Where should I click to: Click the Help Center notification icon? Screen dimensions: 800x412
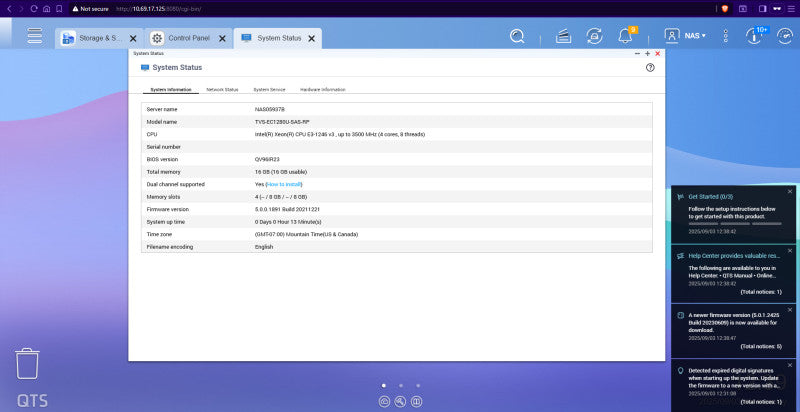[x=680, y=256]
